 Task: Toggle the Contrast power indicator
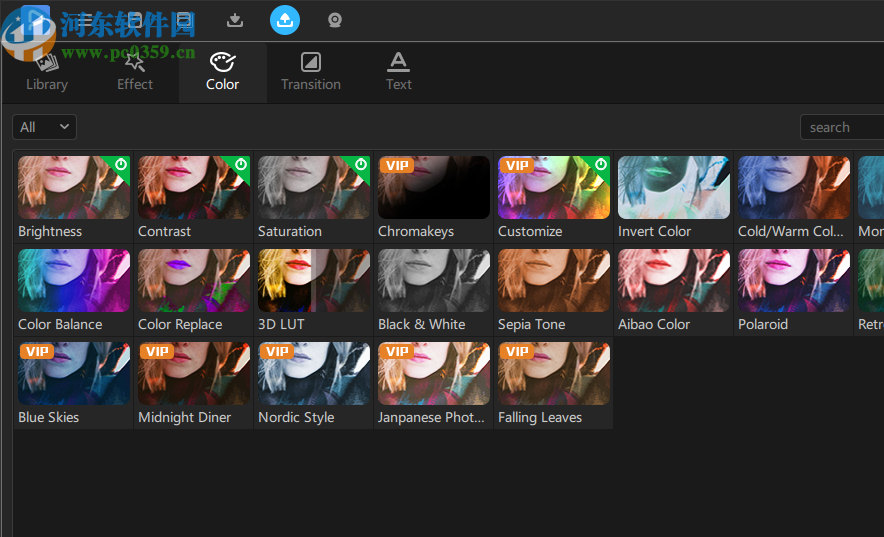click(241, 164)
